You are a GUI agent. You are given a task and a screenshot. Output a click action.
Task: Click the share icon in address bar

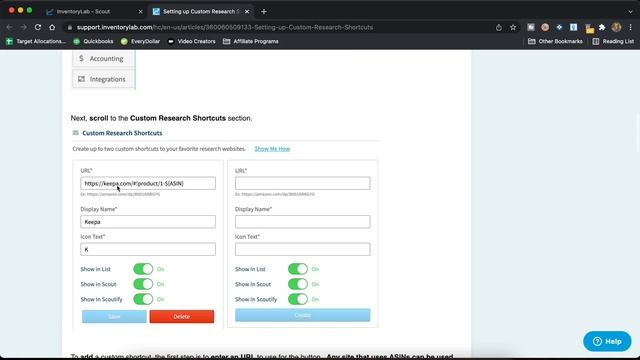(x=499, y=27)
